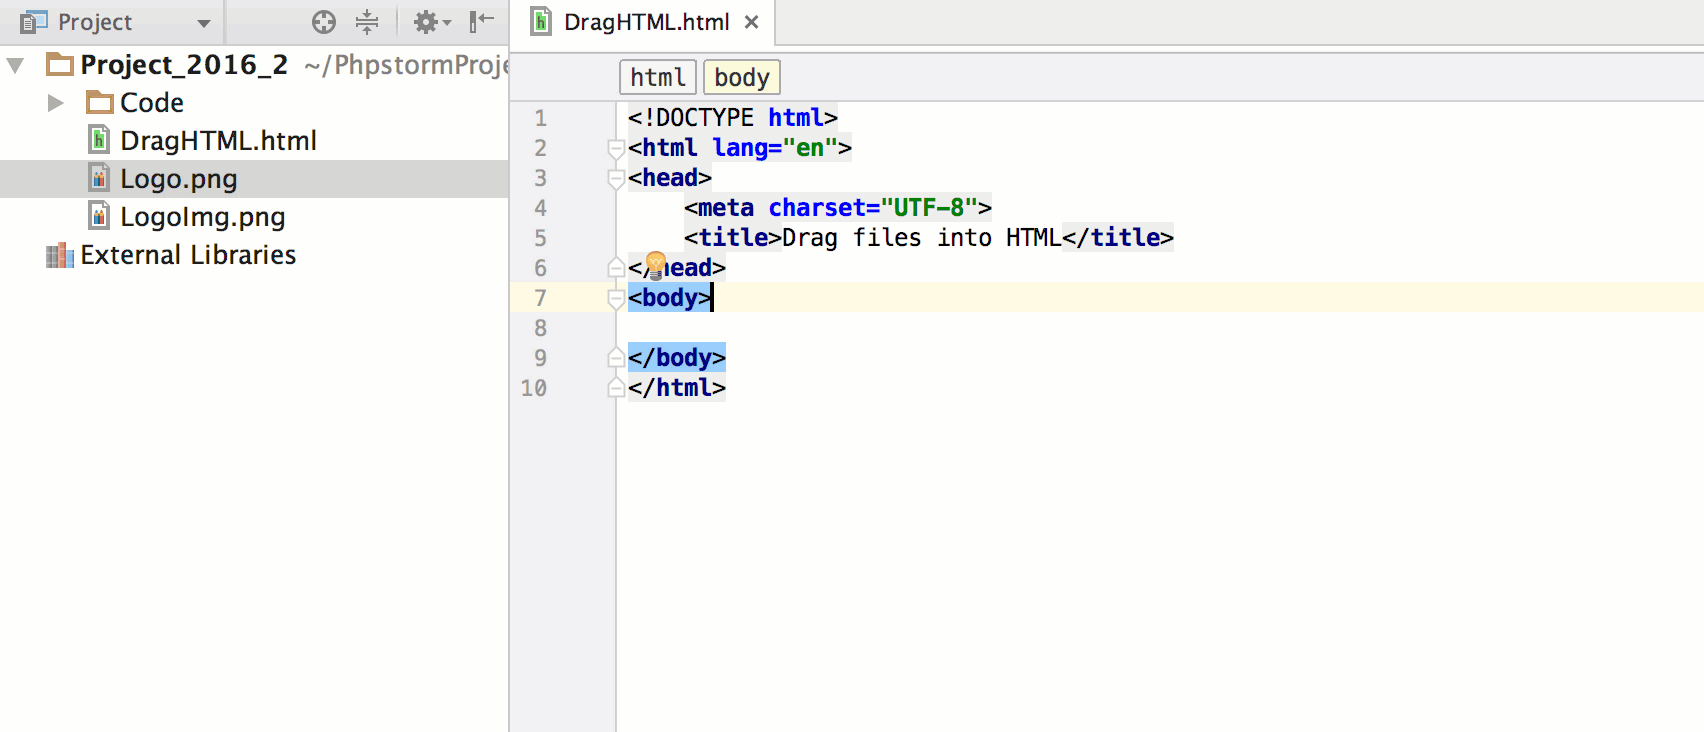Click the closing </html> tag
This screenshot has height=732, width=1704.
pos(677,388)
